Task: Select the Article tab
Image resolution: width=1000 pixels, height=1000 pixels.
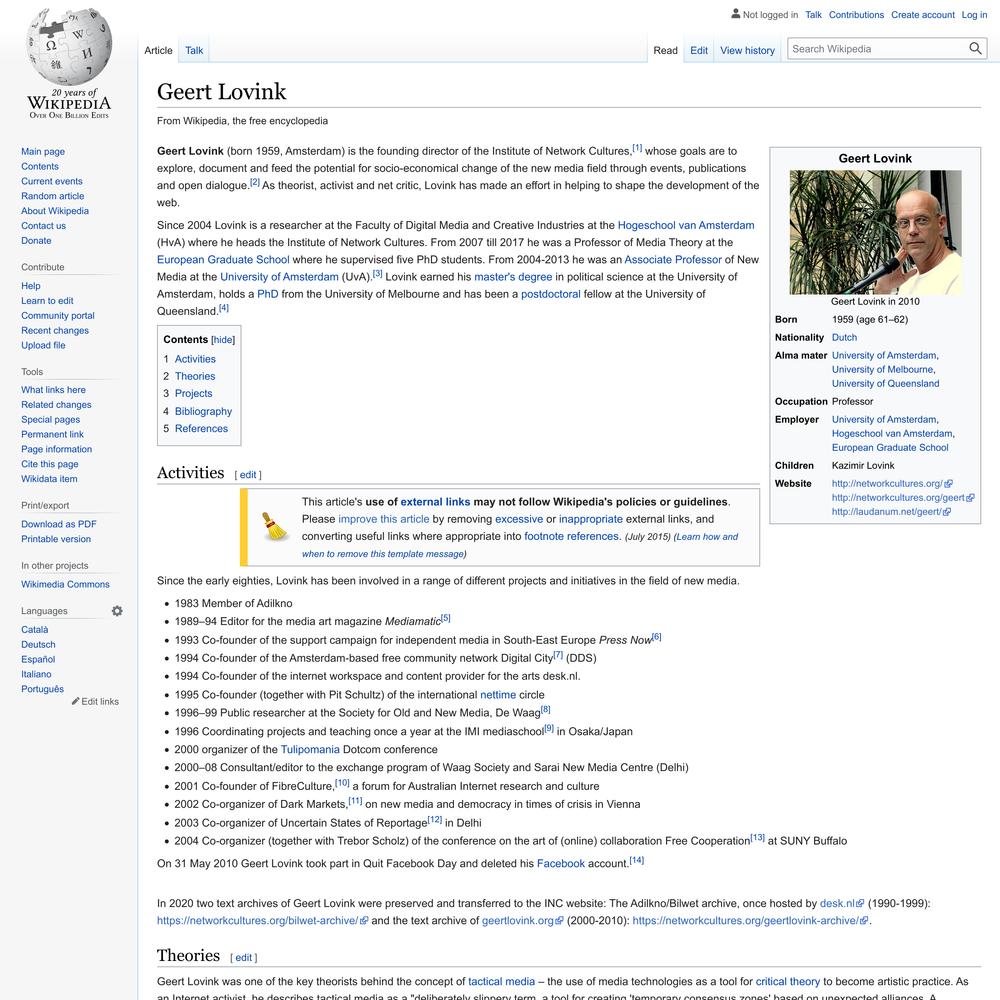Action: point(158,50)
